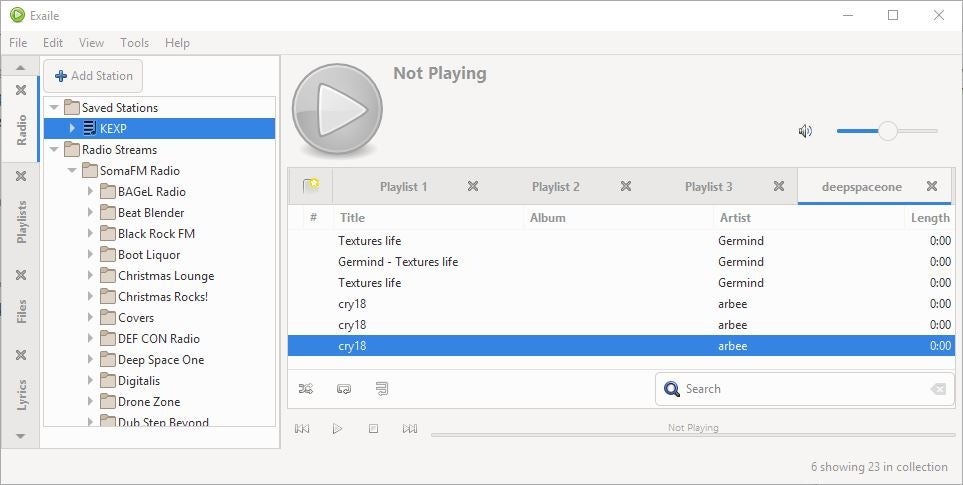Open a new playlist tab with the star icon
Screen dimensions: 963x485
coord(310,187)
